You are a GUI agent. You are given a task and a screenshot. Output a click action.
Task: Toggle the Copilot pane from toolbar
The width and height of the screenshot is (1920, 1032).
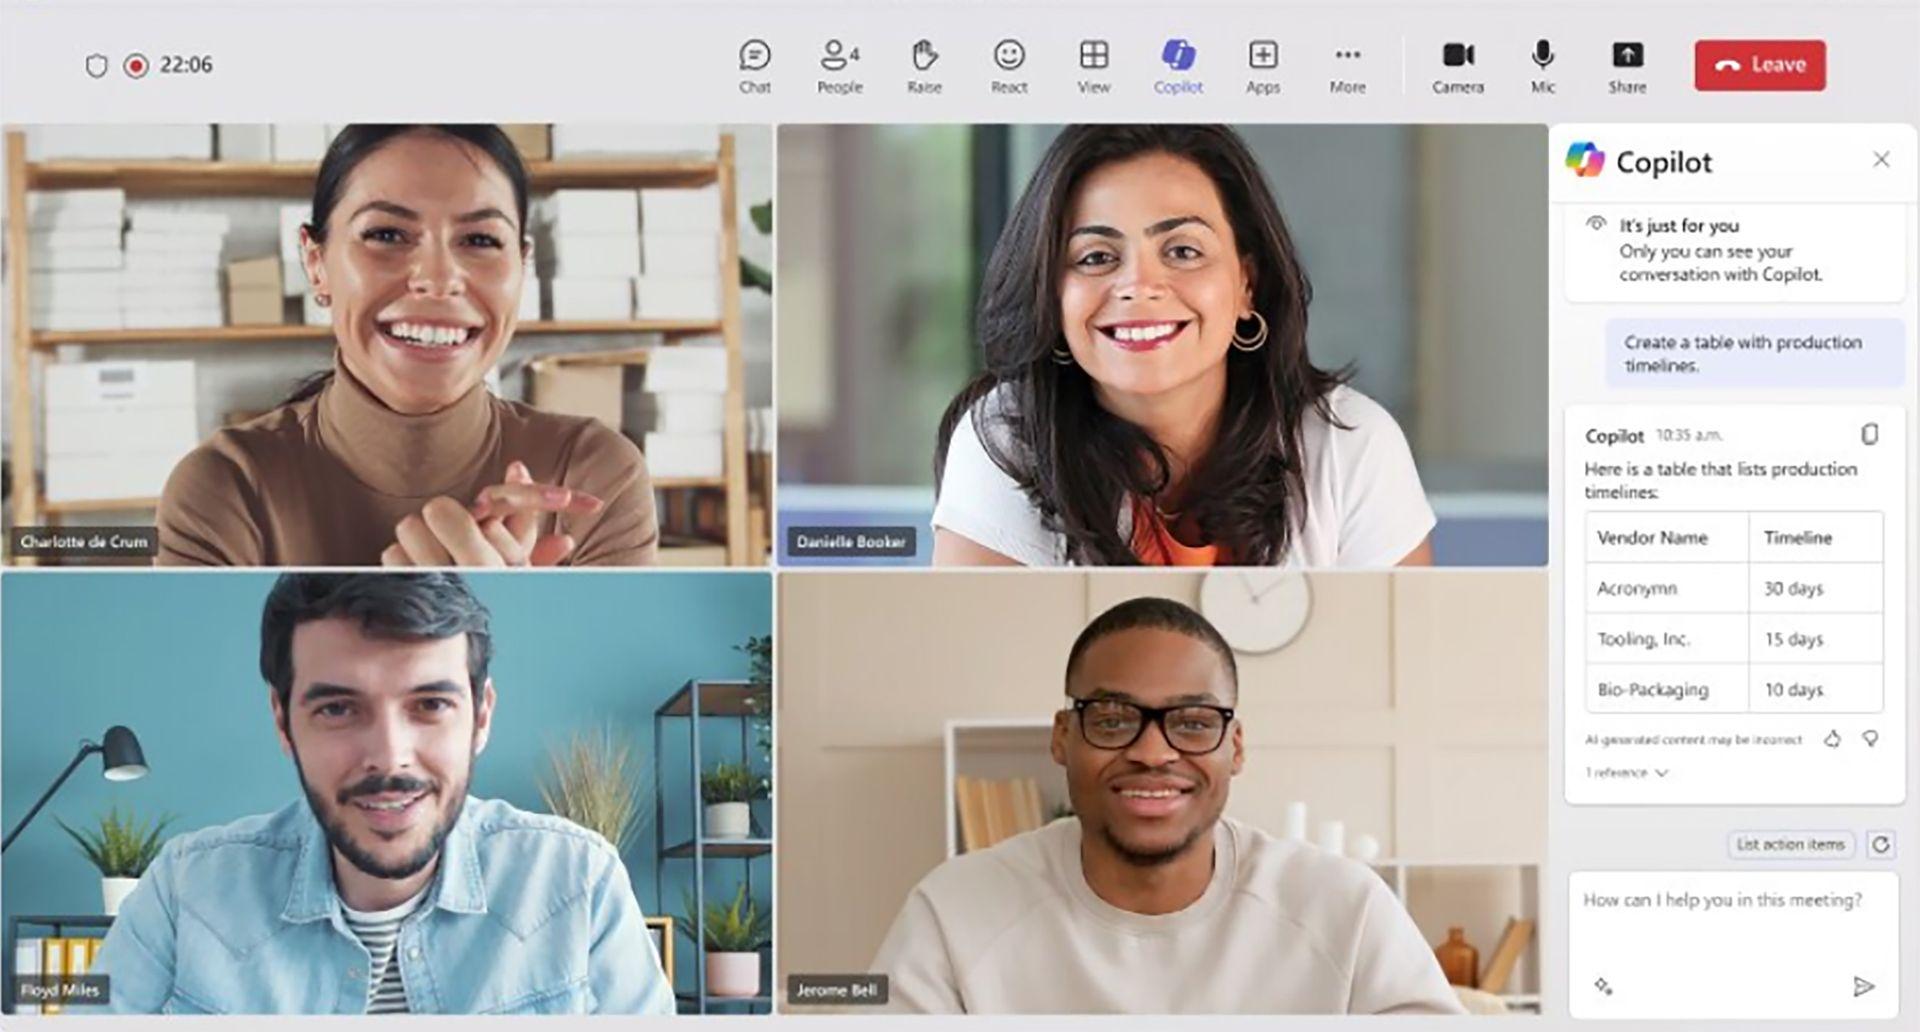coord(1178,67)
